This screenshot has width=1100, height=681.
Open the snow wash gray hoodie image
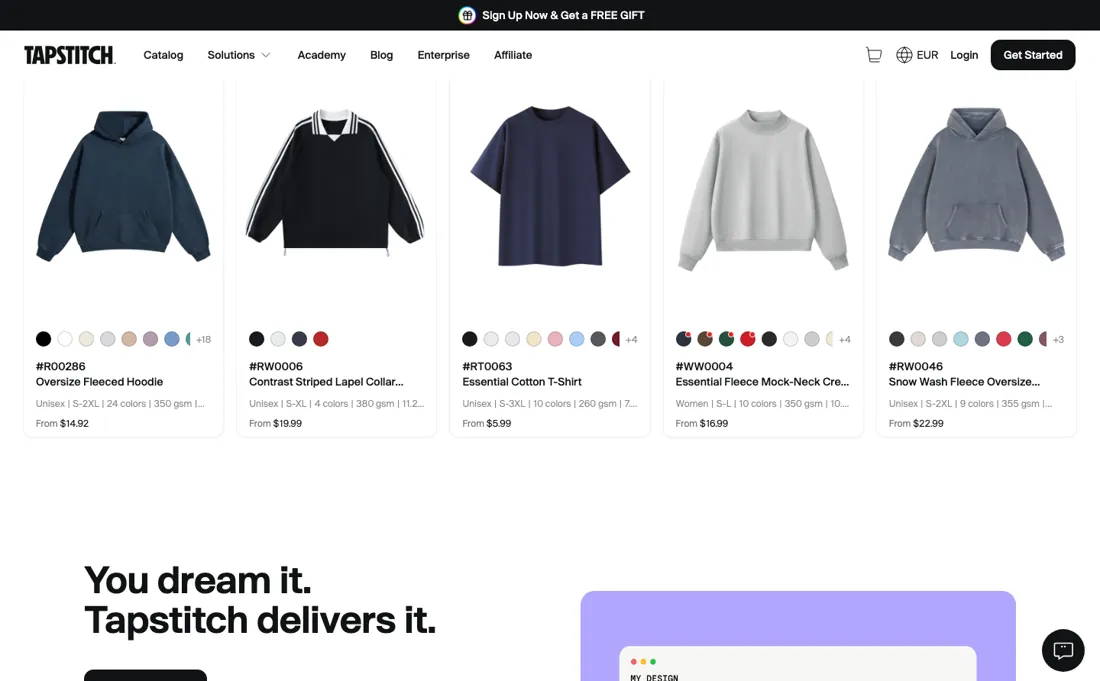click(x=977, y=184)
